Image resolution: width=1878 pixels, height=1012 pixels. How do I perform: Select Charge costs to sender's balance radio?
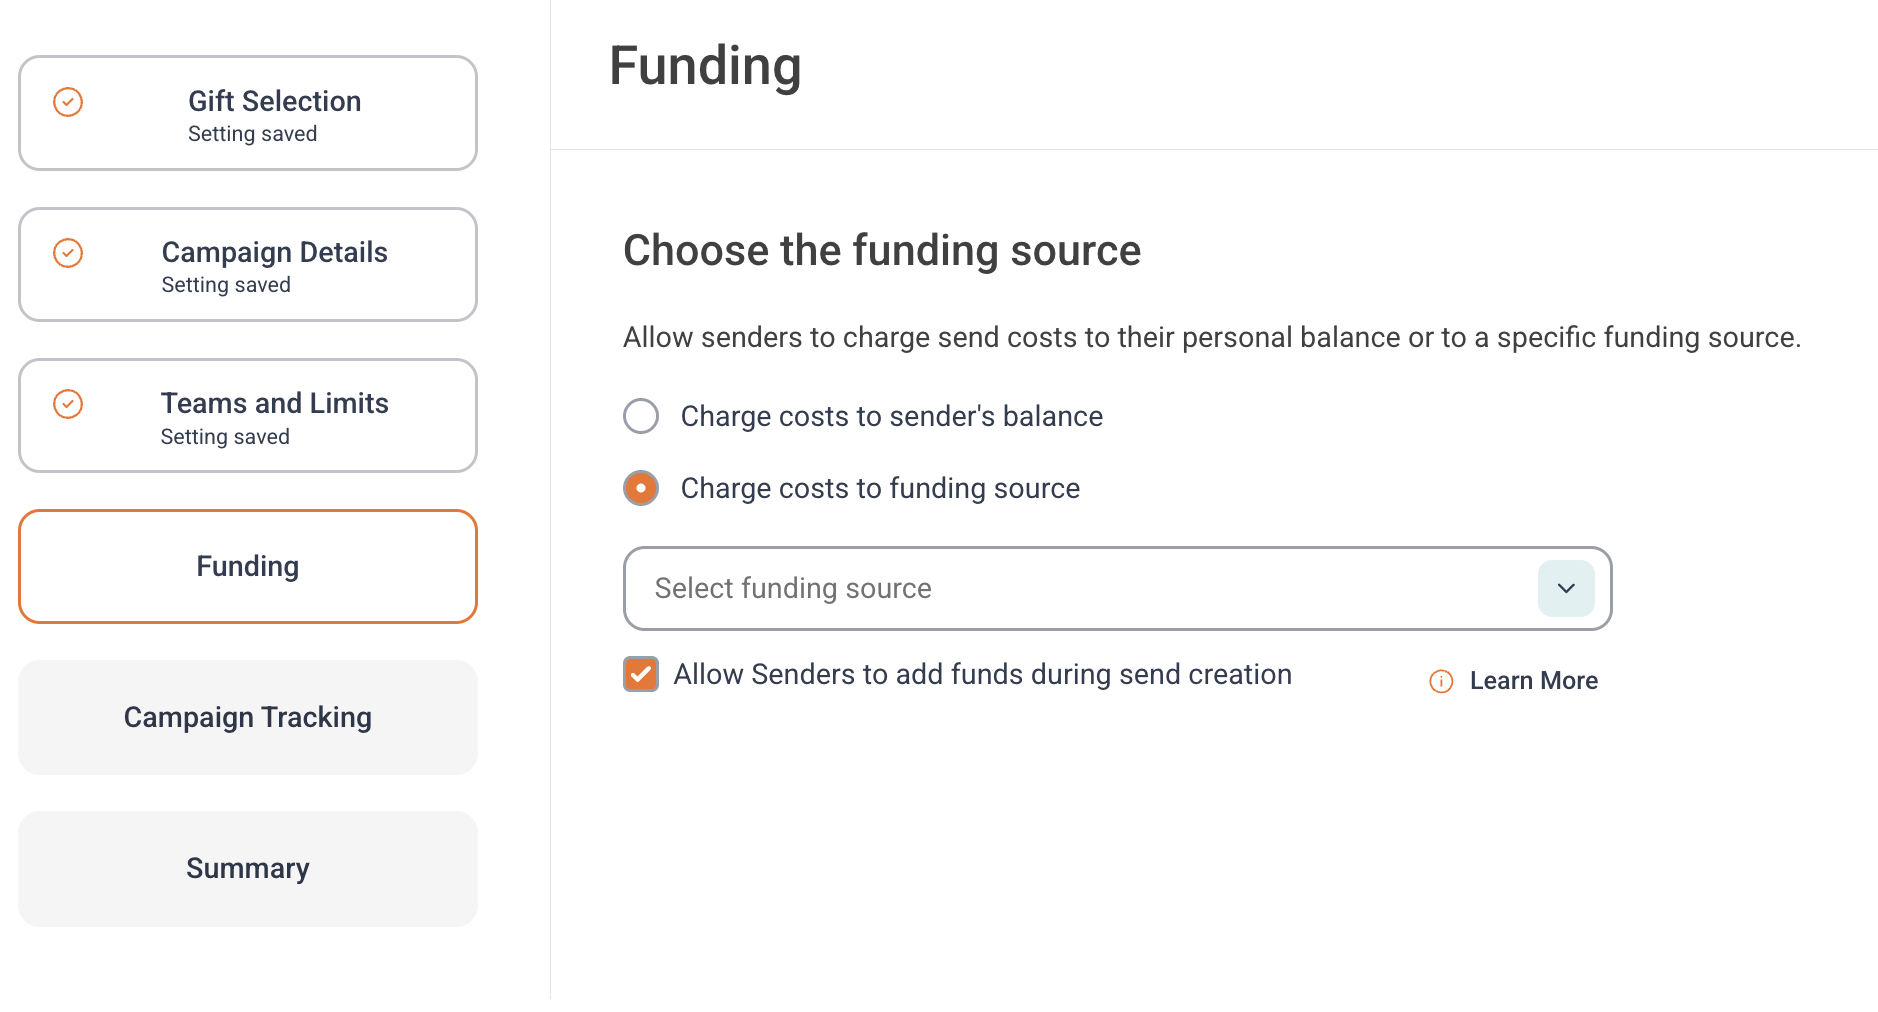coord(641,416)
